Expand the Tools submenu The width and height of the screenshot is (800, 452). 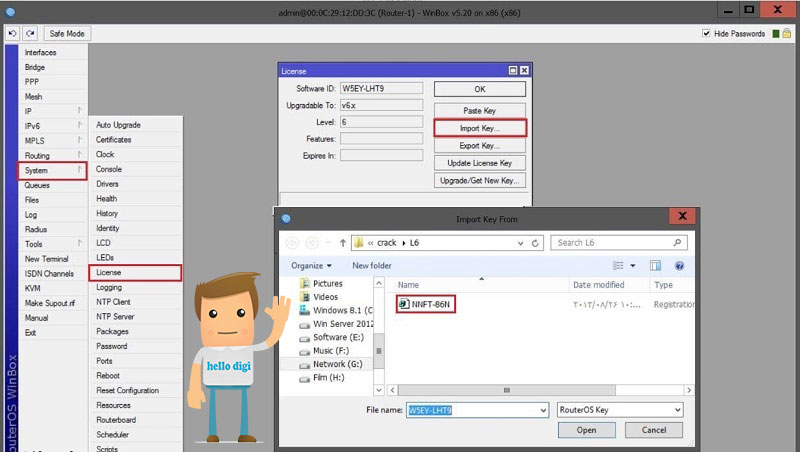[x=80, y=243]
